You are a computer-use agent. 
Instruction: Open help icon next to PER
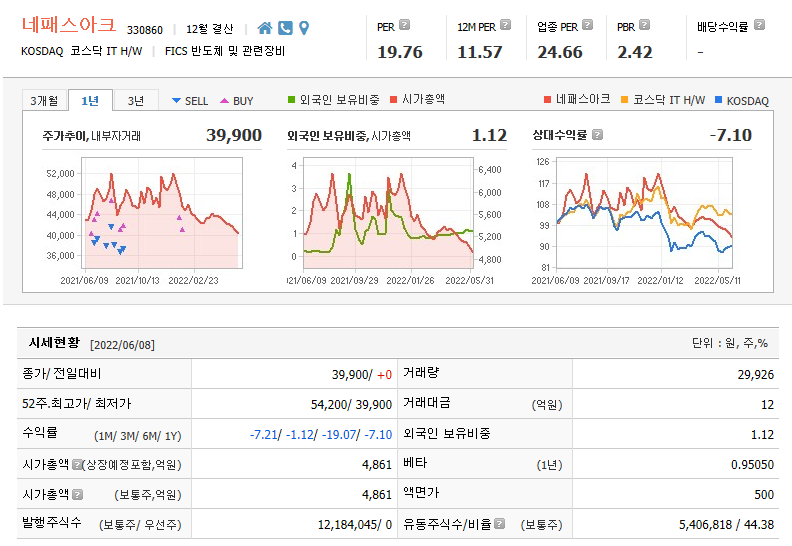click(405, 25)
